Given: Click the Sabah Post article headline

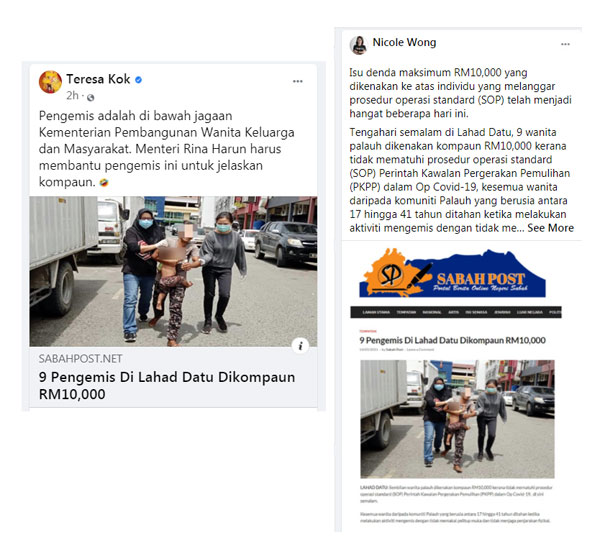Looking at the screenshot, I should pyautogui.click(x=452, y=340).
